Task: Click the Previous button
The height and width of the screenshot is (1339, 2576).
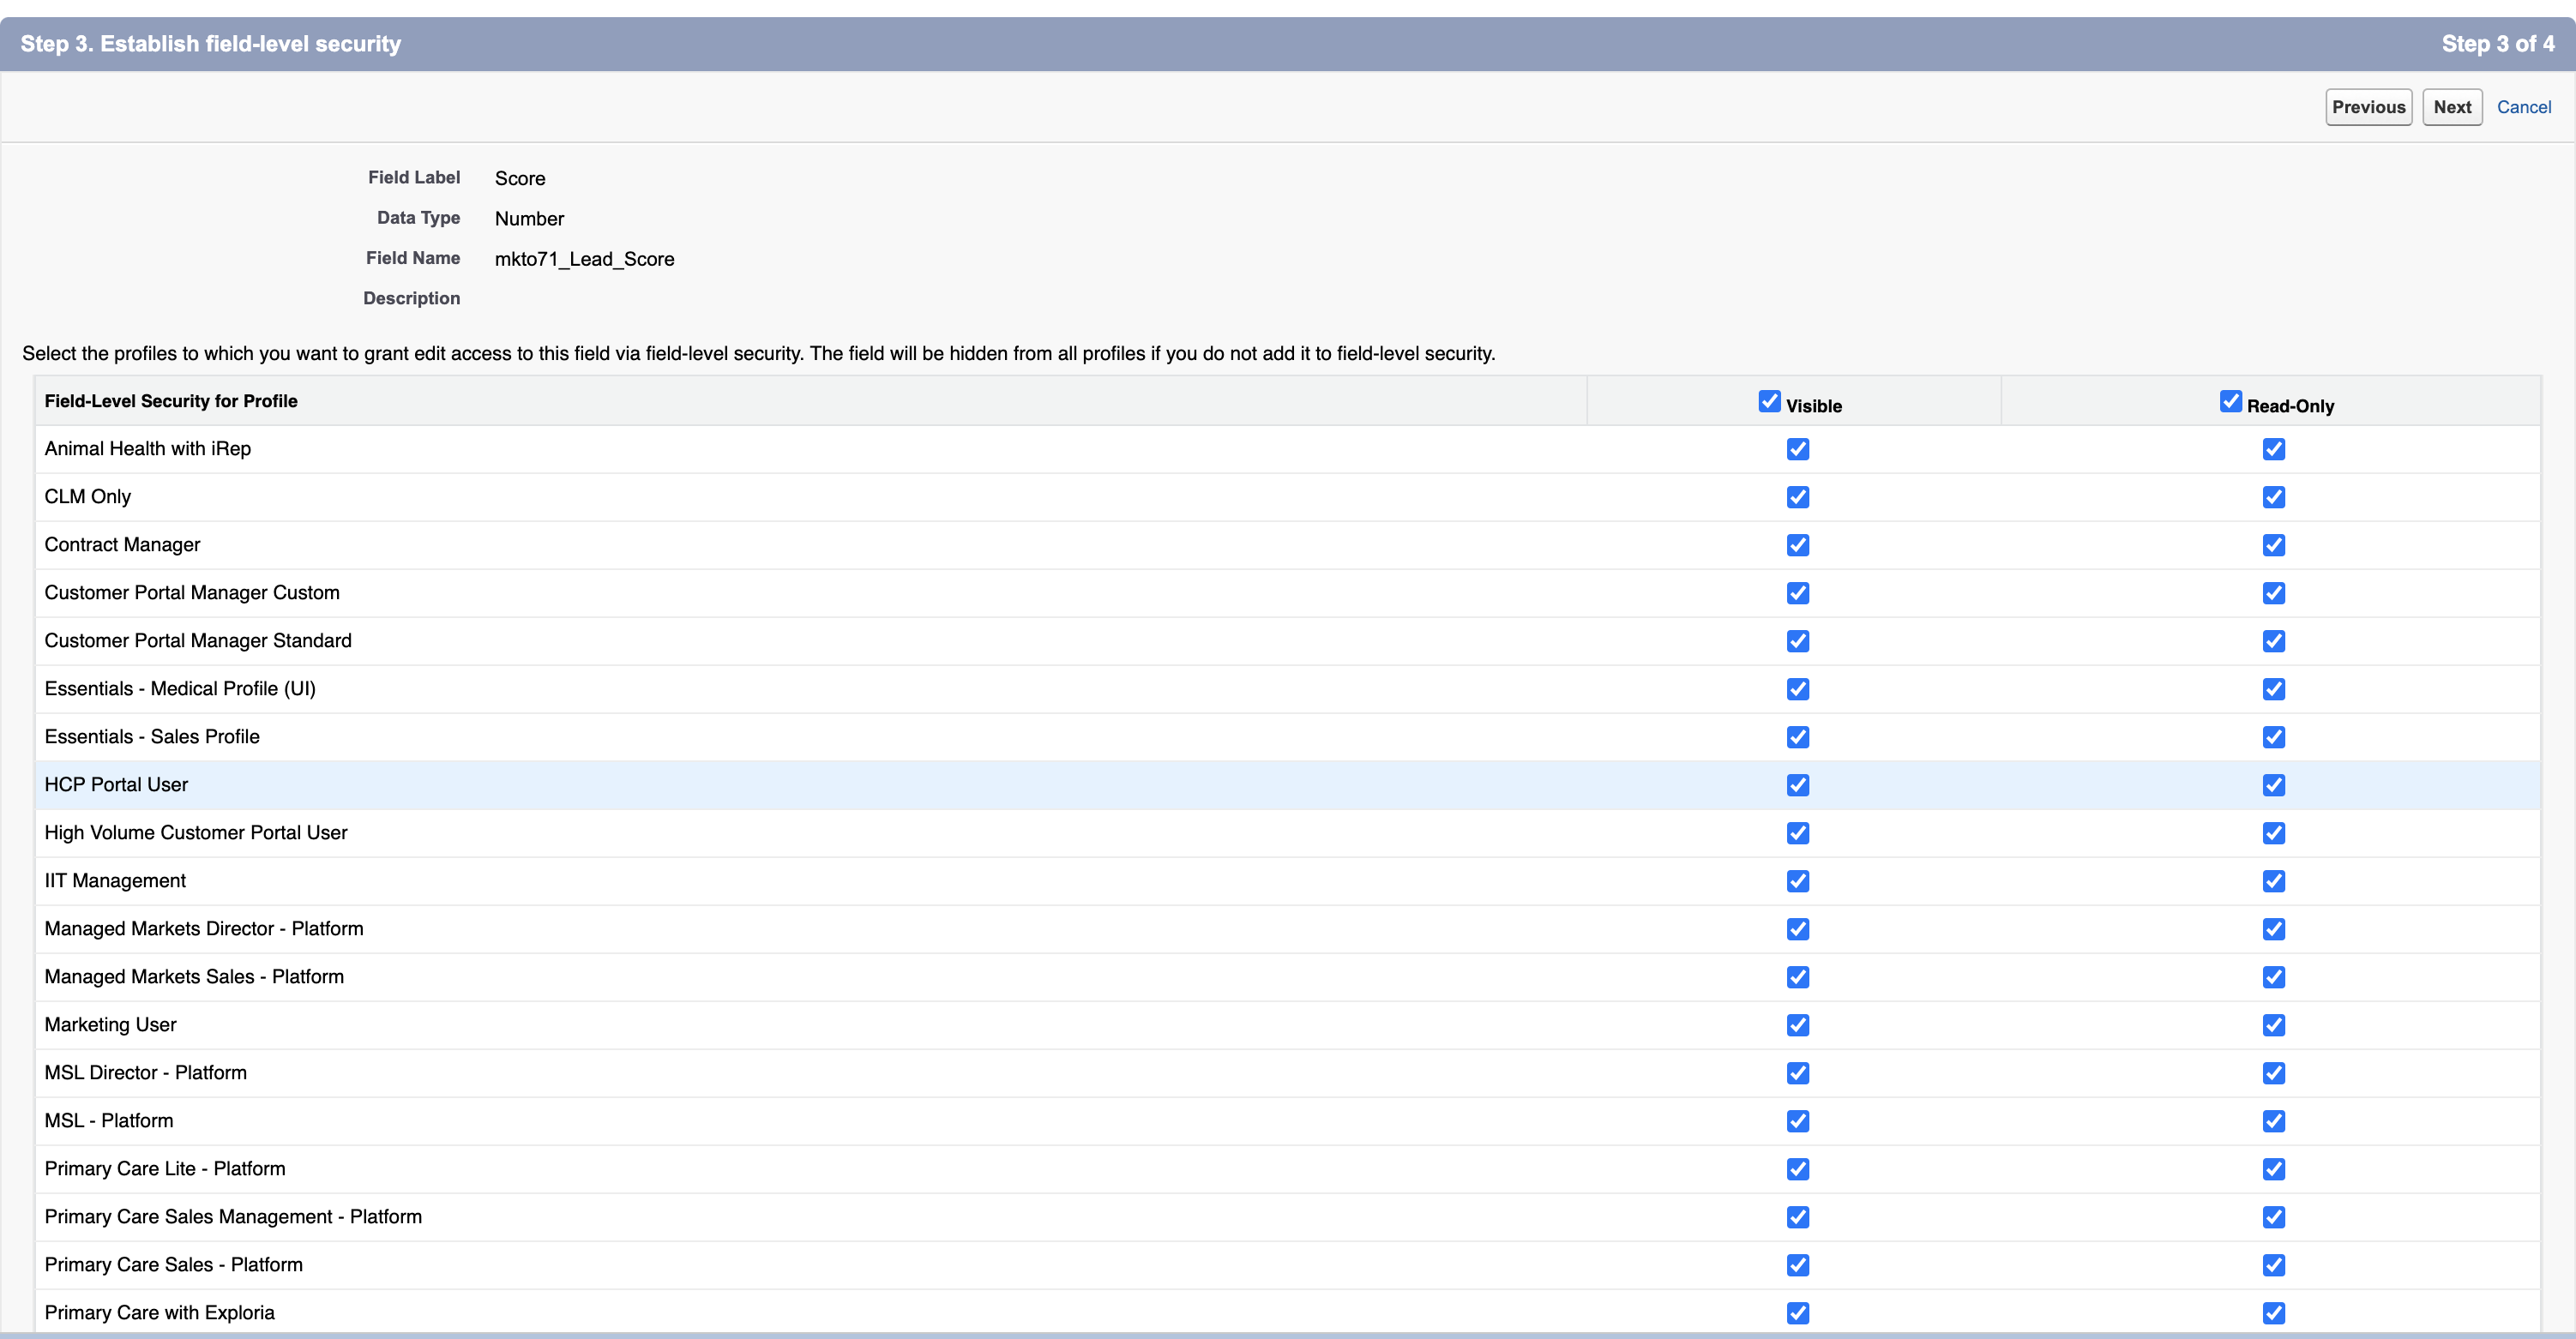Action: [x=2367, y=107]
